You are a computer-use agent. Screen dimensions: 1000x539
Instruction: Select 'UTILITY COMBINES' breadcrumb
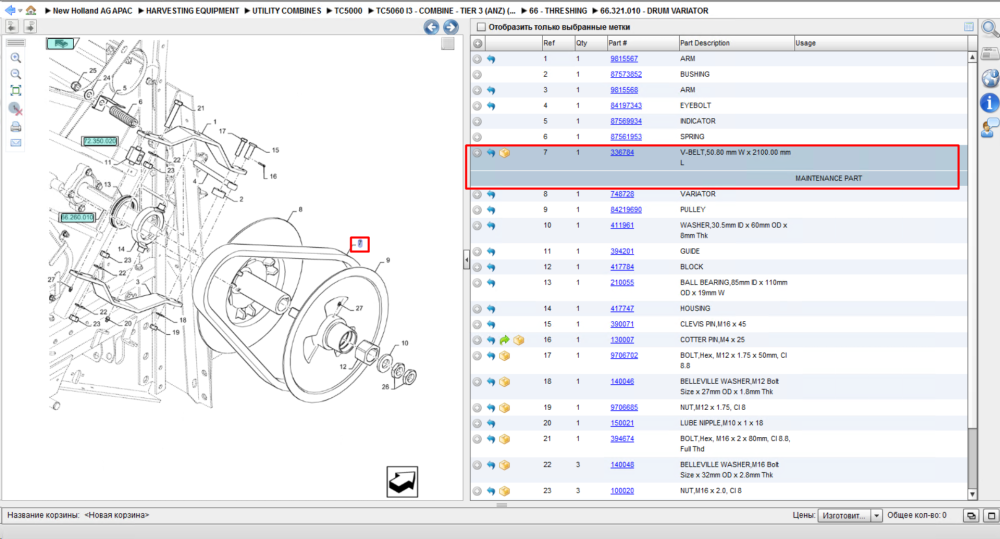pos(286,11)
